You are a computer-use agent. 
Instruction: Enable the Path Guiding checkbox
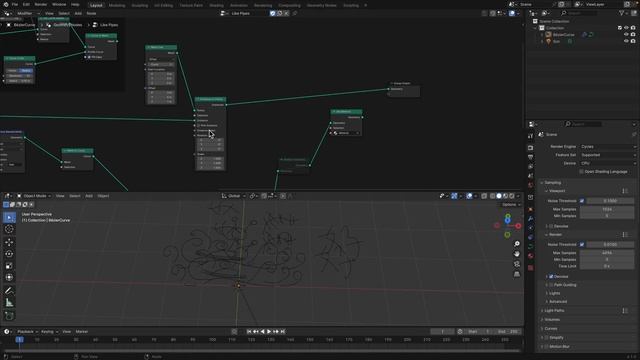[551, 285]
